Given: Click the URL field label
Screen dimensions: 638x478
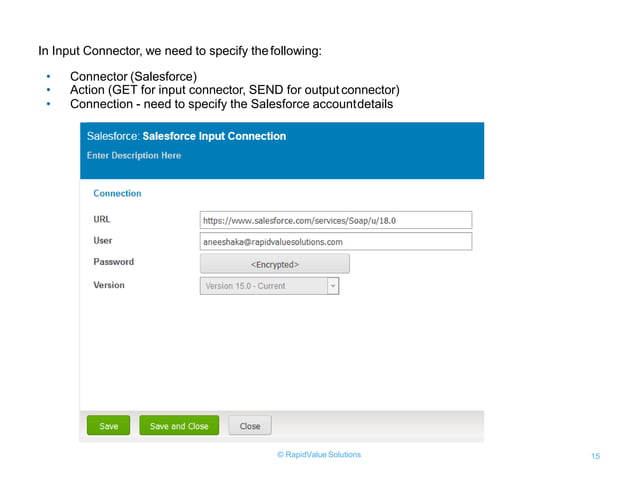Looking at the screenshot, I should coord(102,219).
